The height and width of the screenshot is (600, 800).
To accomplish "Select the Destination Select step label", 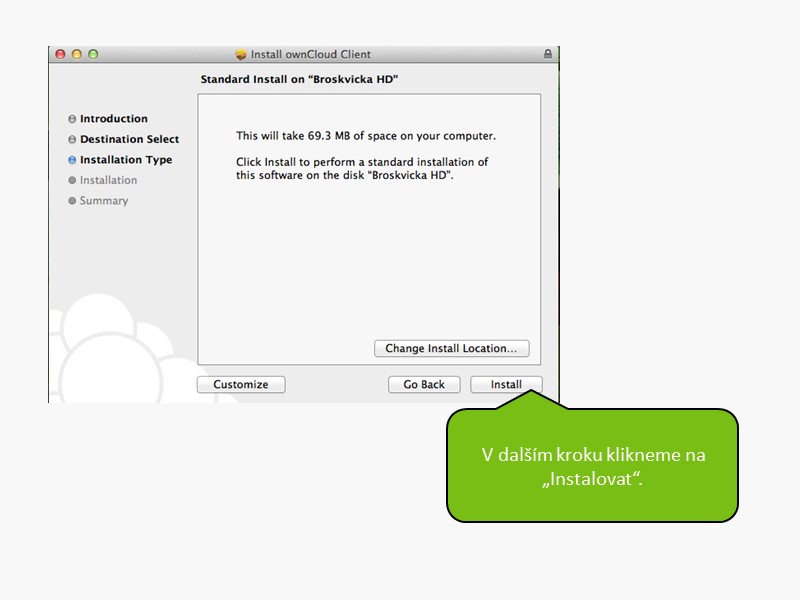I will click(129, 139).
